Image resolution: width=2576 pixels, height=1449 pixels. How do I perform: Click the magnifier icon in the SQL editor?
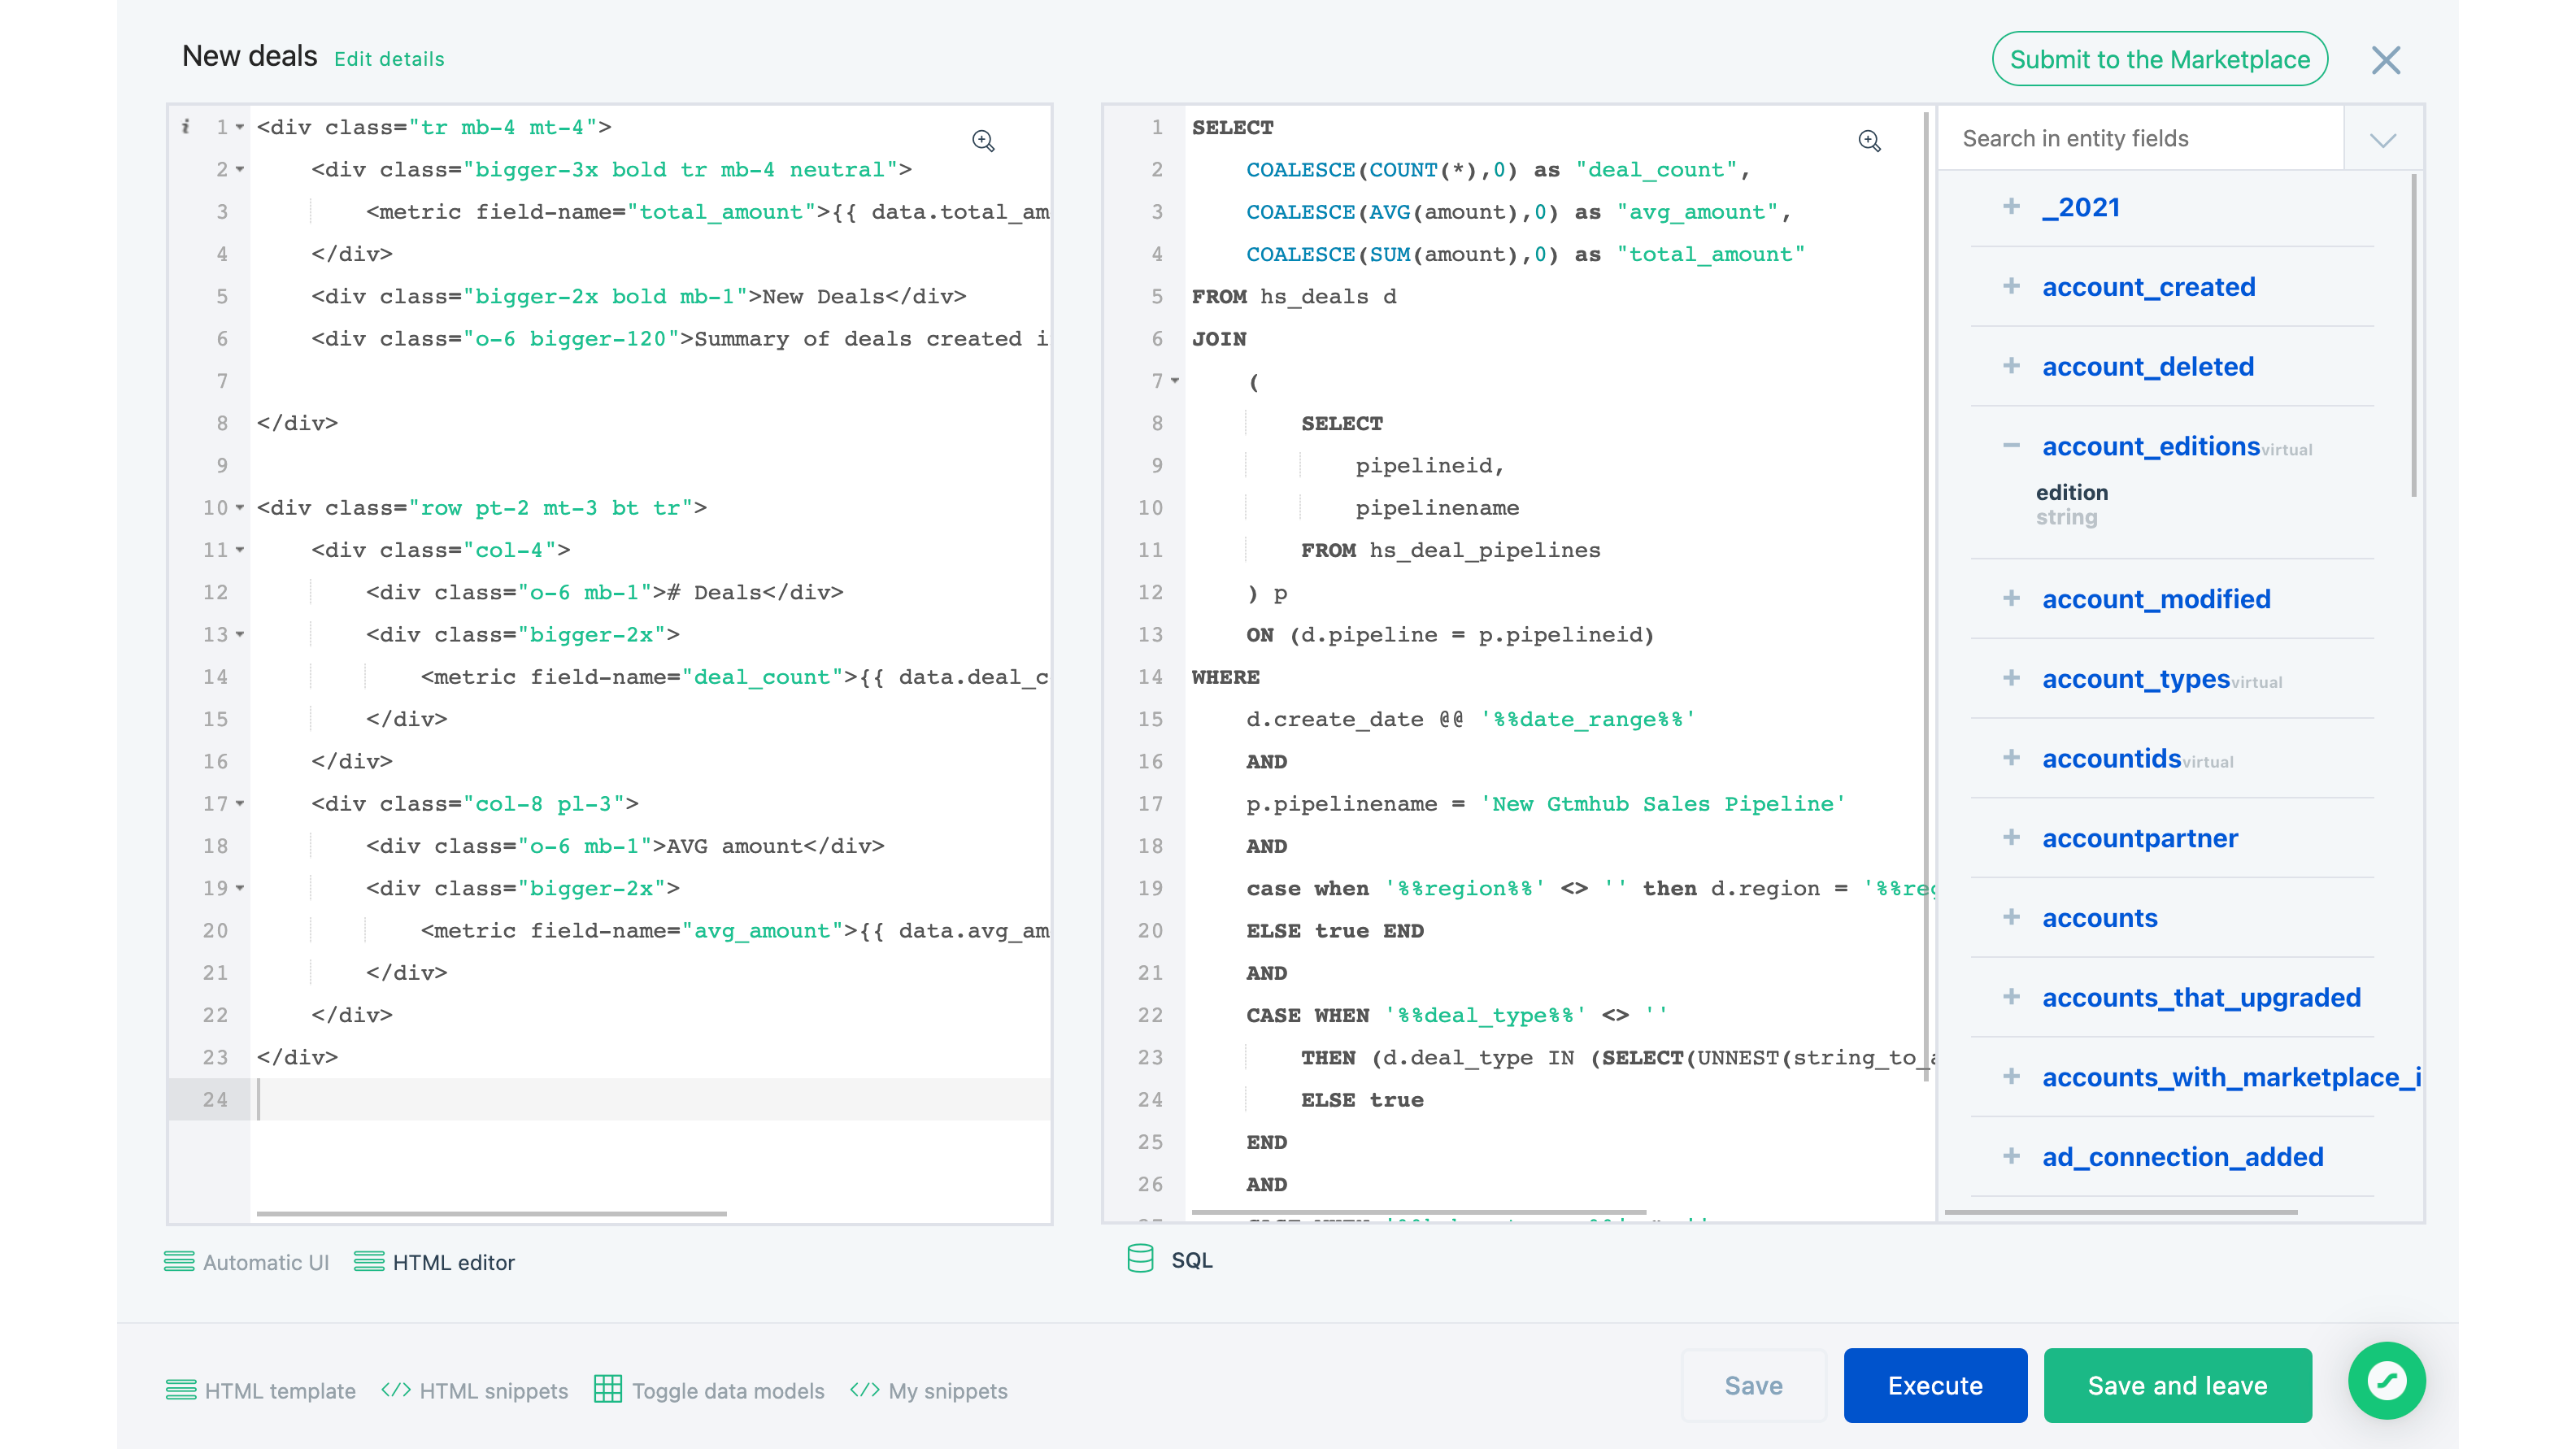coord(1870,141)
